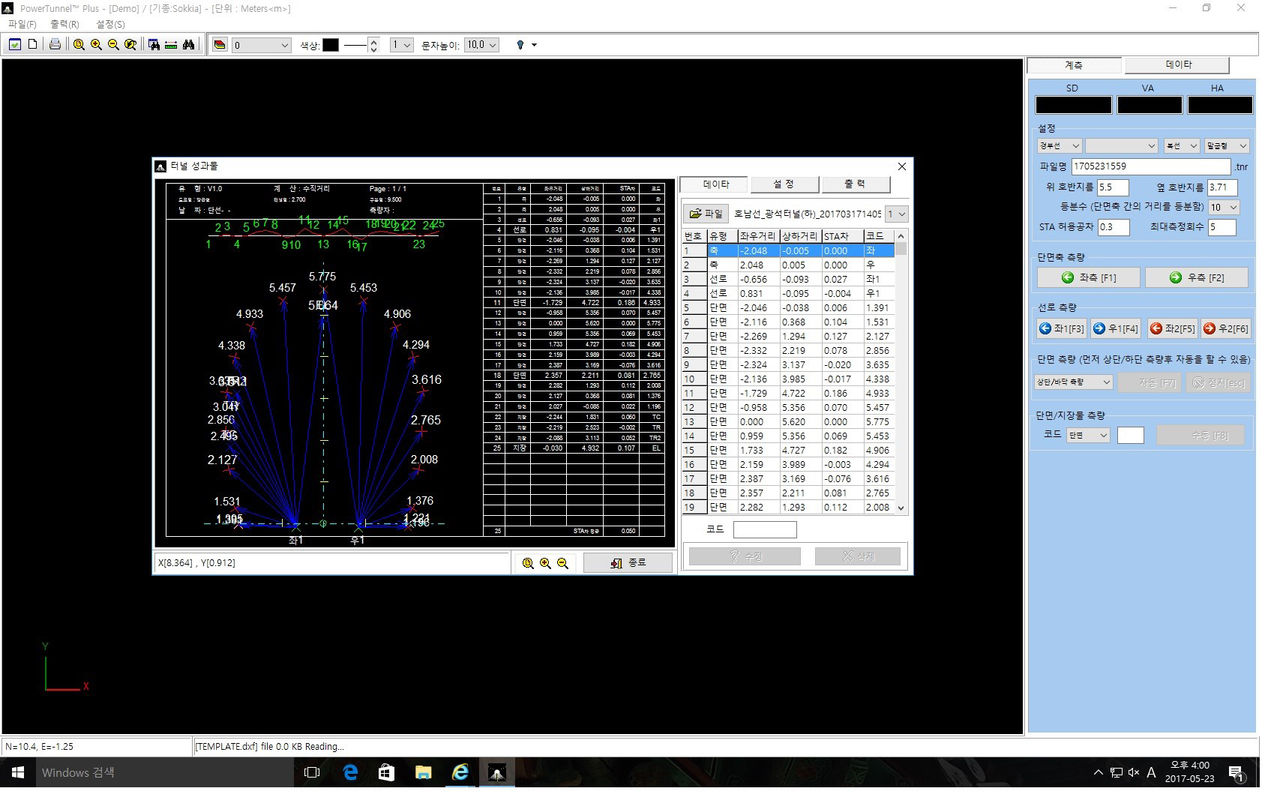Click the zoom out icon in main toolbar

[x=113, y=45]
